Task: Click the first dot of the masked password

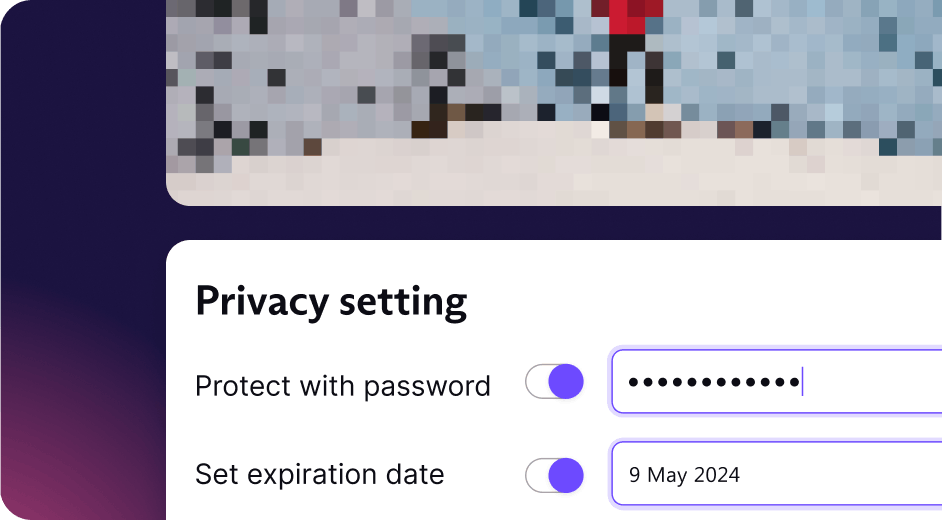Action: (634, 382)
